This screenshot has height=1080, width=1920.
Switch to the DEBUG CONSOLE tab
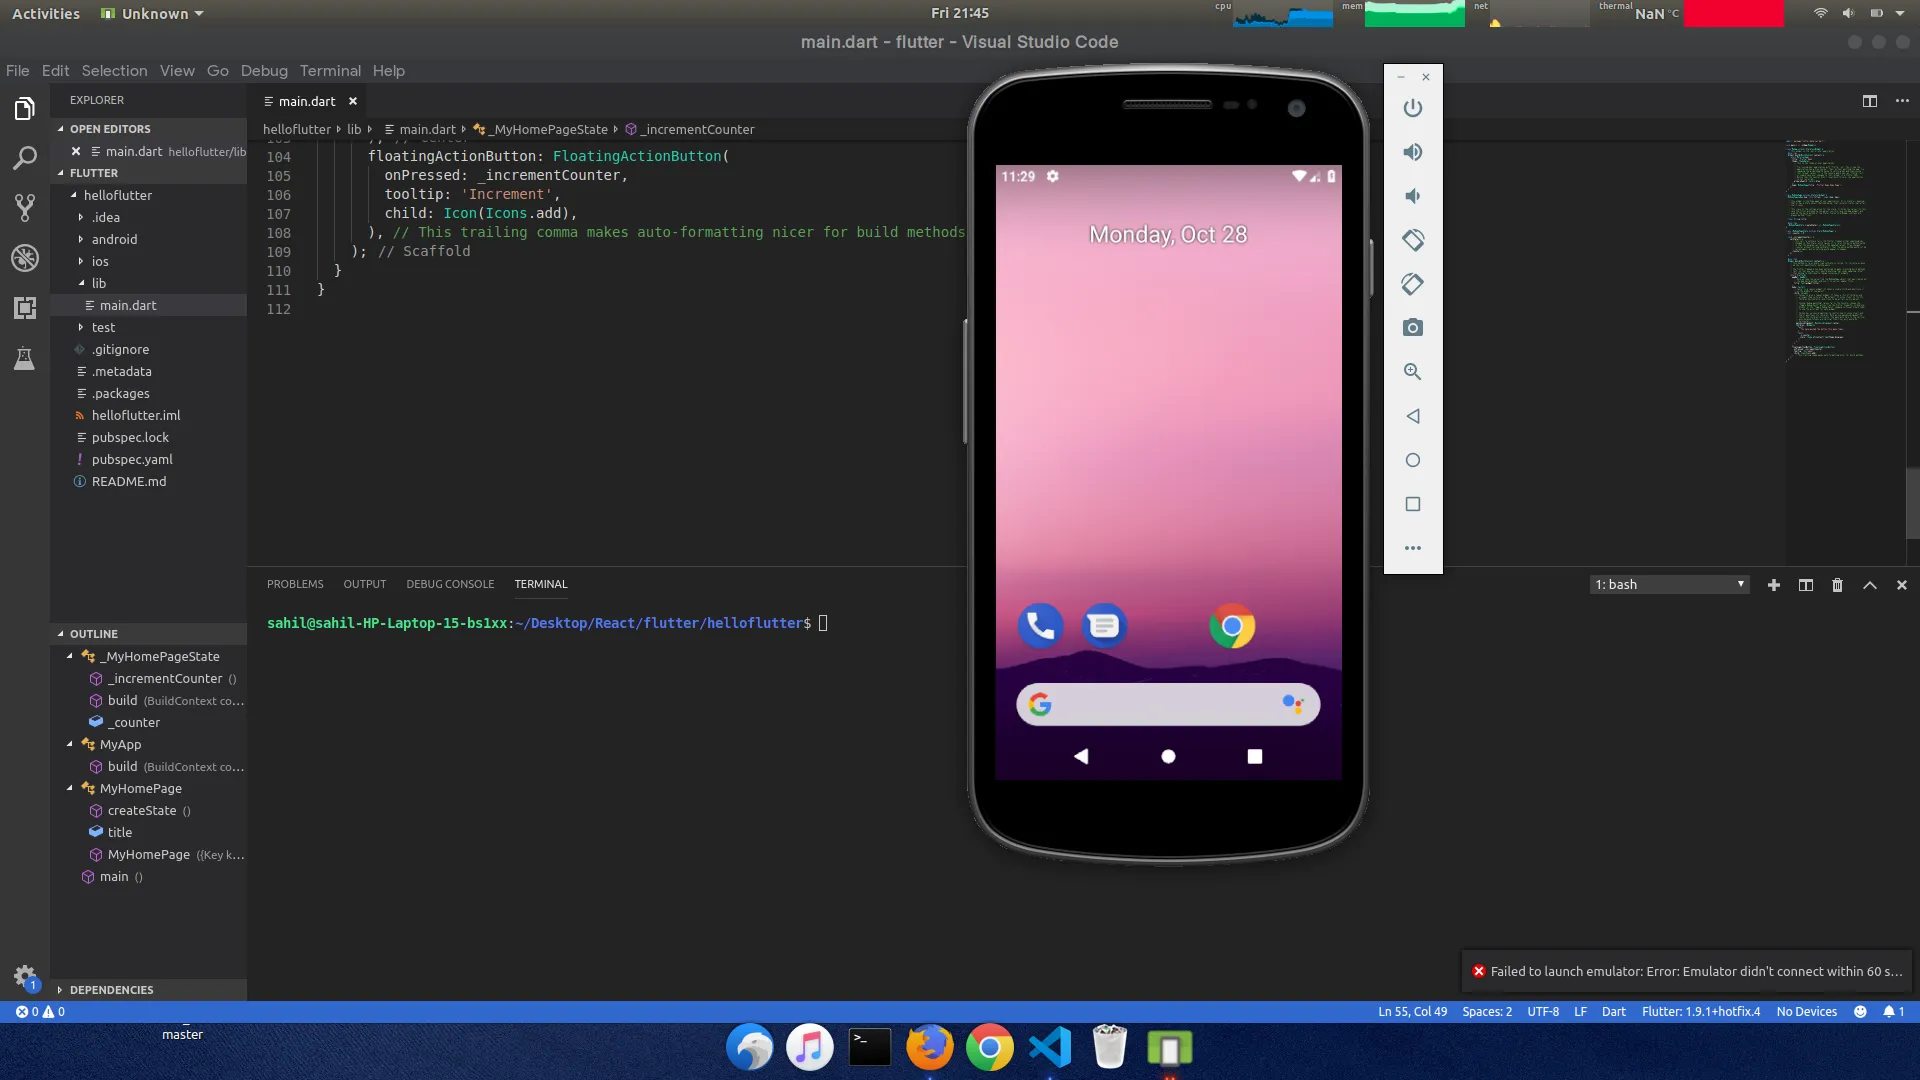[x=449, y=584]
